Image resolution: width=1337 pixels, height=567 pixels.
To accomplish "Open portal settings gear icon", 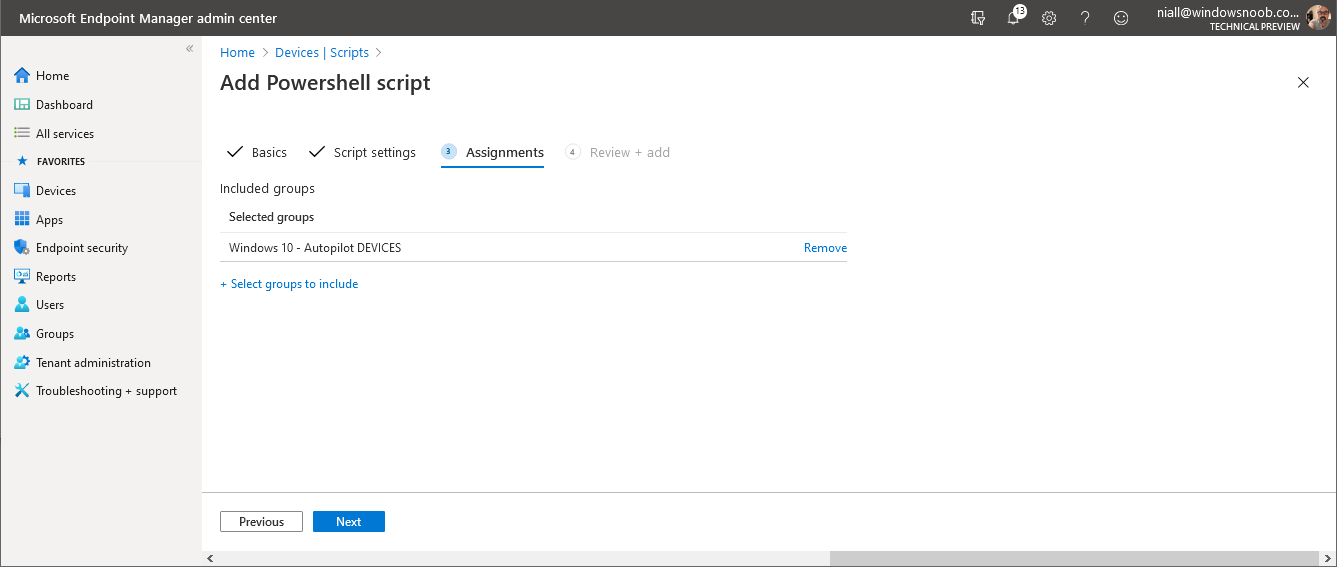I will pyautogui.click(x=1049, y=18).
